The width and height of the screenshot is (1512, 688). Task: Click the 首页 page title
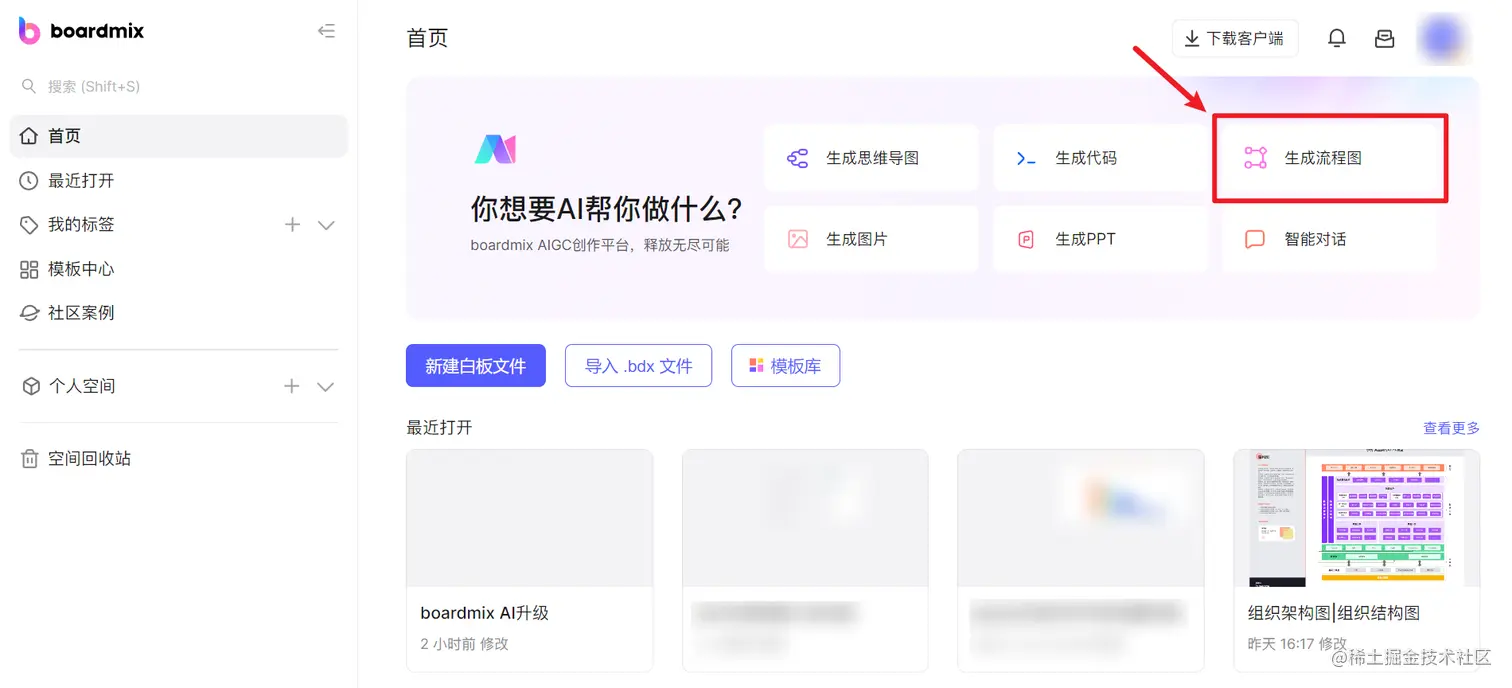pyautogui.click(x=428, y=38)
